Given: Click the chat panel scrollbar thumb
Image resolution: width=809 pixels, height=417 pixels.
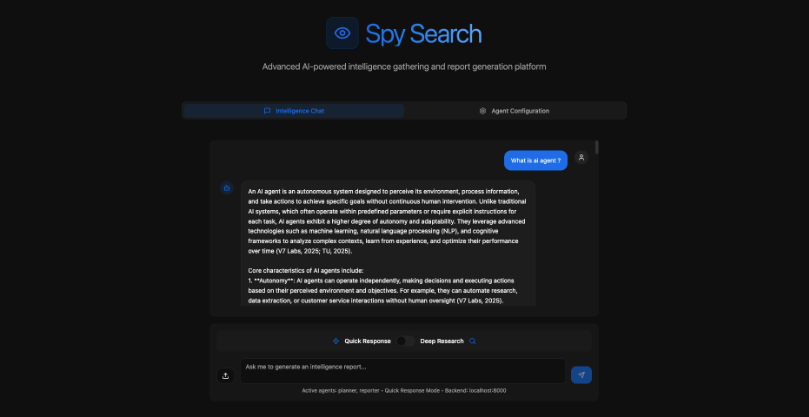Looking at the screenshot, I should (x=597, y=147).
